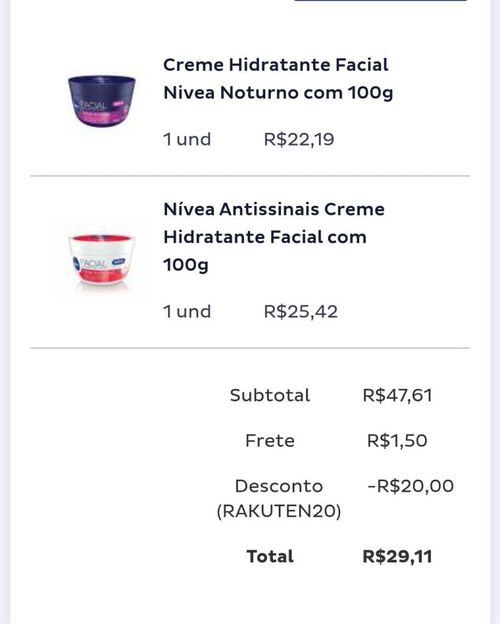This screenshot has height=624, width=500.
Task: Click the Frete label
Action: point(270,441)
